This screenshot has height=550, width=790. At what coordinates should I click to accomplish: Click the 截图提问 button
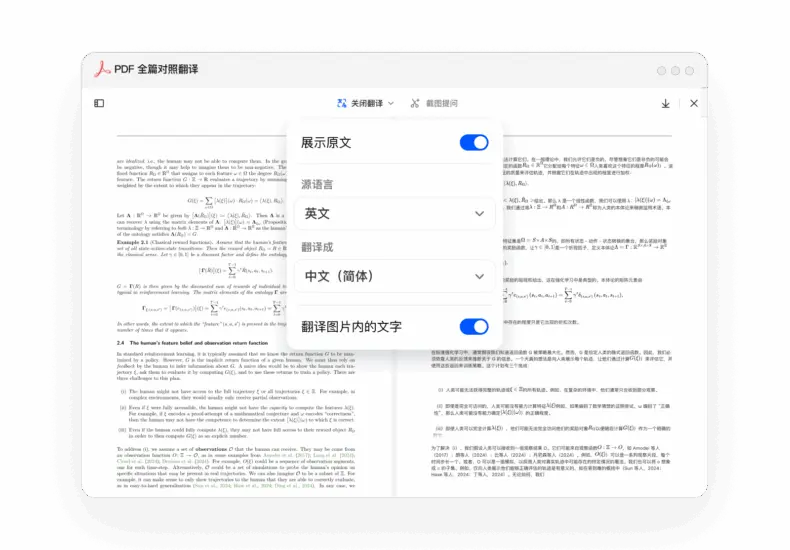click(x=434, y=103)
